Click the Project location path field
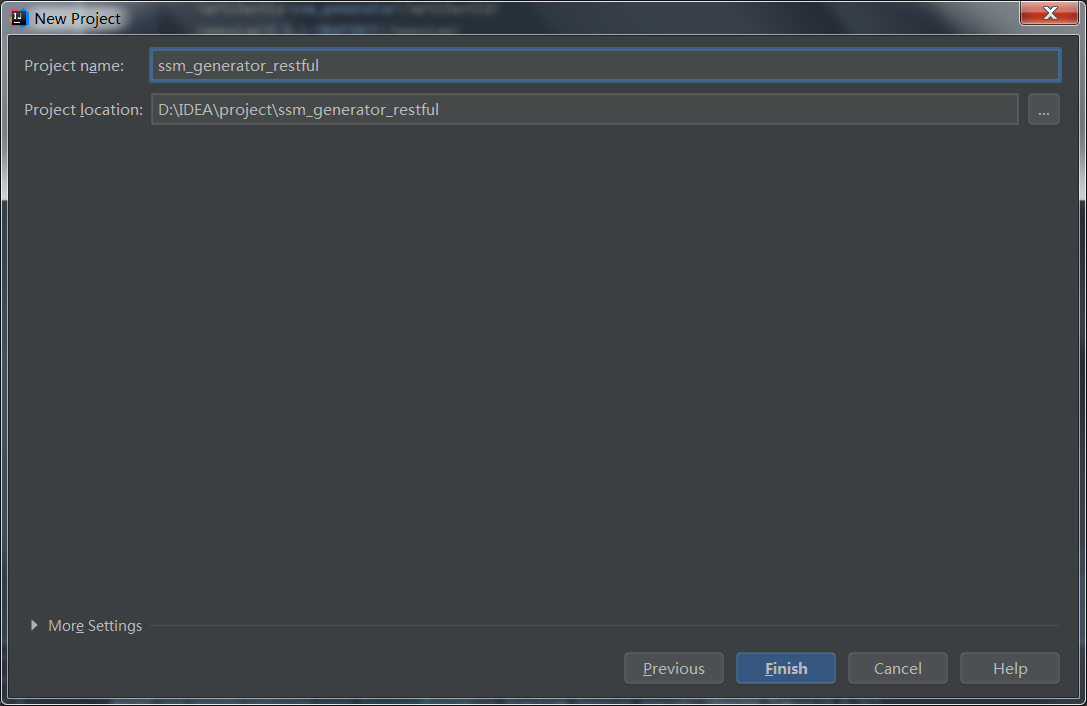 tap(584, 110)
